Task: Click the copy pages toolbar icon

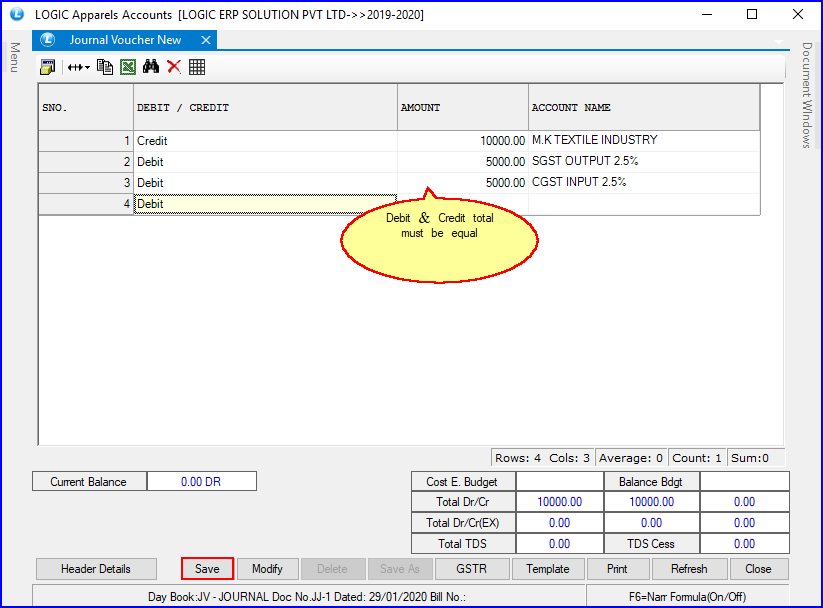Action: coord(105,67)
